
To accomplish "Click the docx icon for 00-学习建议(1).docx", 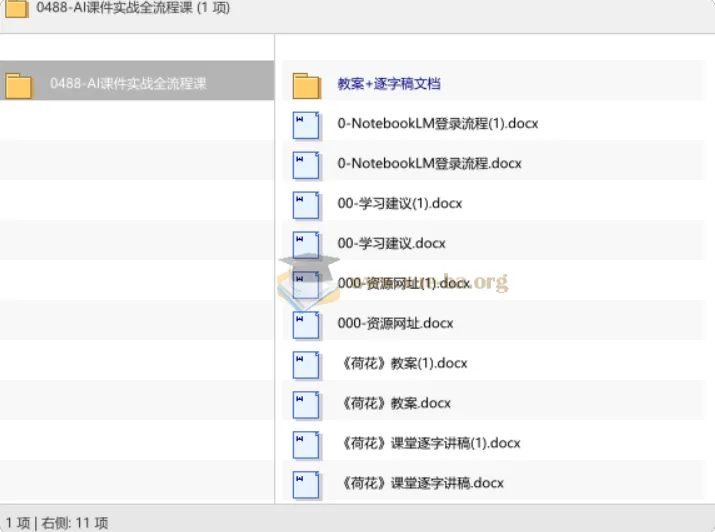I will point(306,205).
